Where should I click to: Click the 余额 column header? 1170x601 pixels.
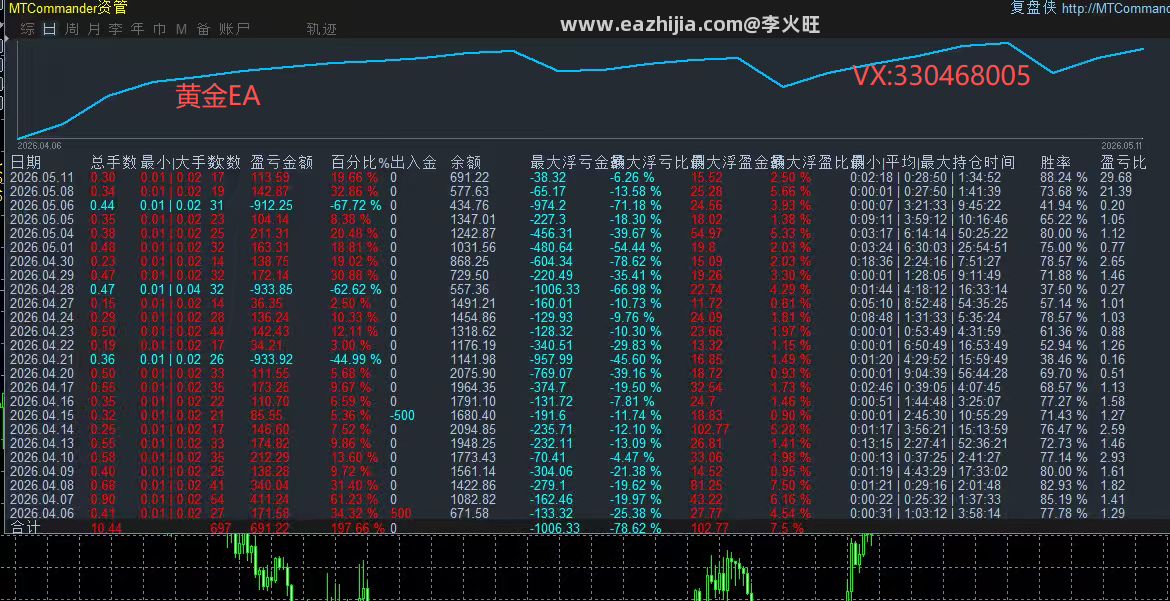(466, 162)
